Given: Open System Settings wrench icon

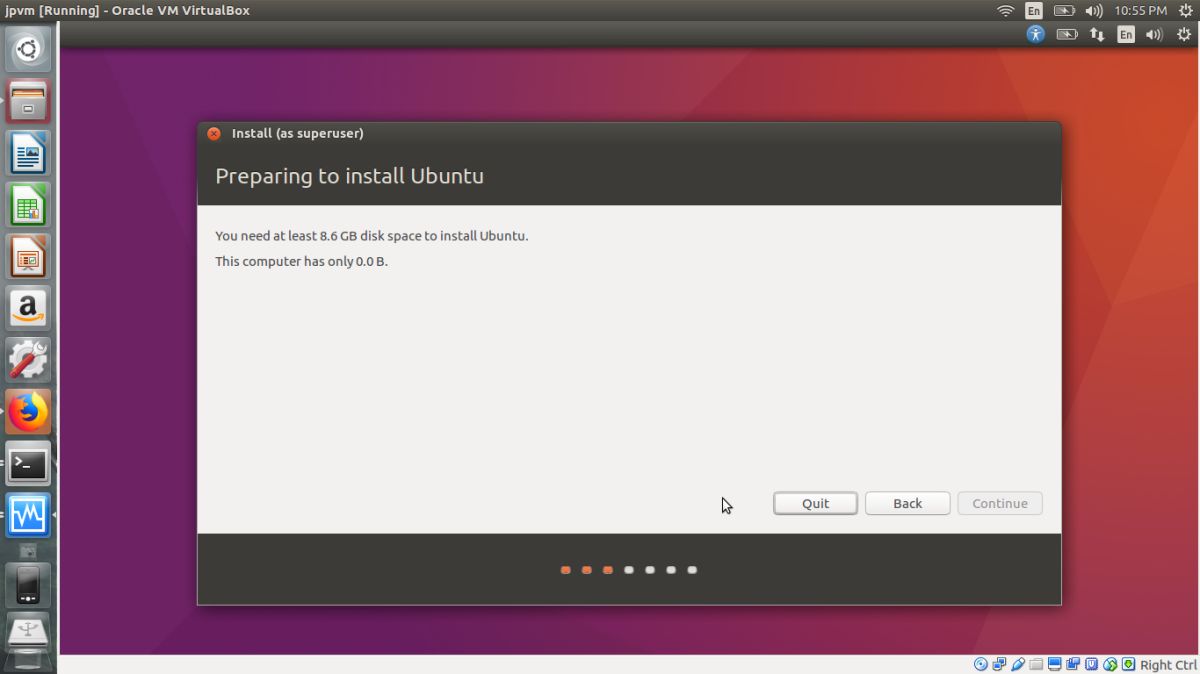Looking at the screenshot, I should pyautogui.click(x=28, y=360).
